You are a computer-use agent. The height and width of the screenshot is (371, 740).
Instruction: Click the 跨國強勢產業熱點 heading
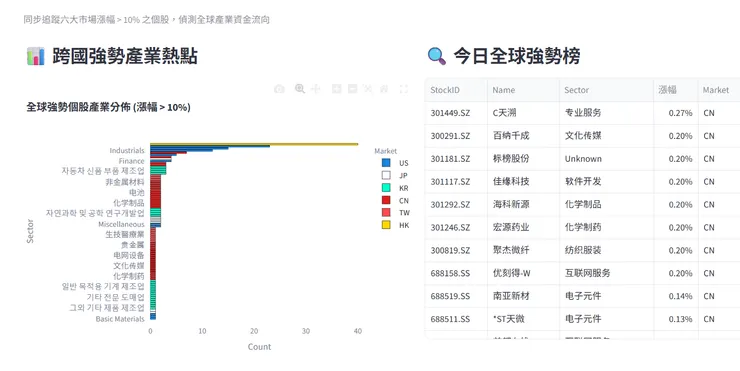[125, 56]
